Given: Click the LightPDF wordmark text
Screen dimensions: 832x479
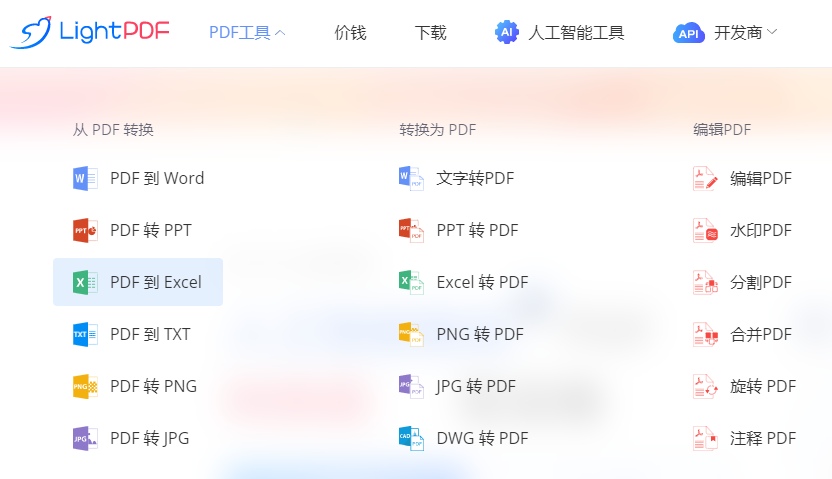Looking at the screenshot, I should (x=114, y=31).
